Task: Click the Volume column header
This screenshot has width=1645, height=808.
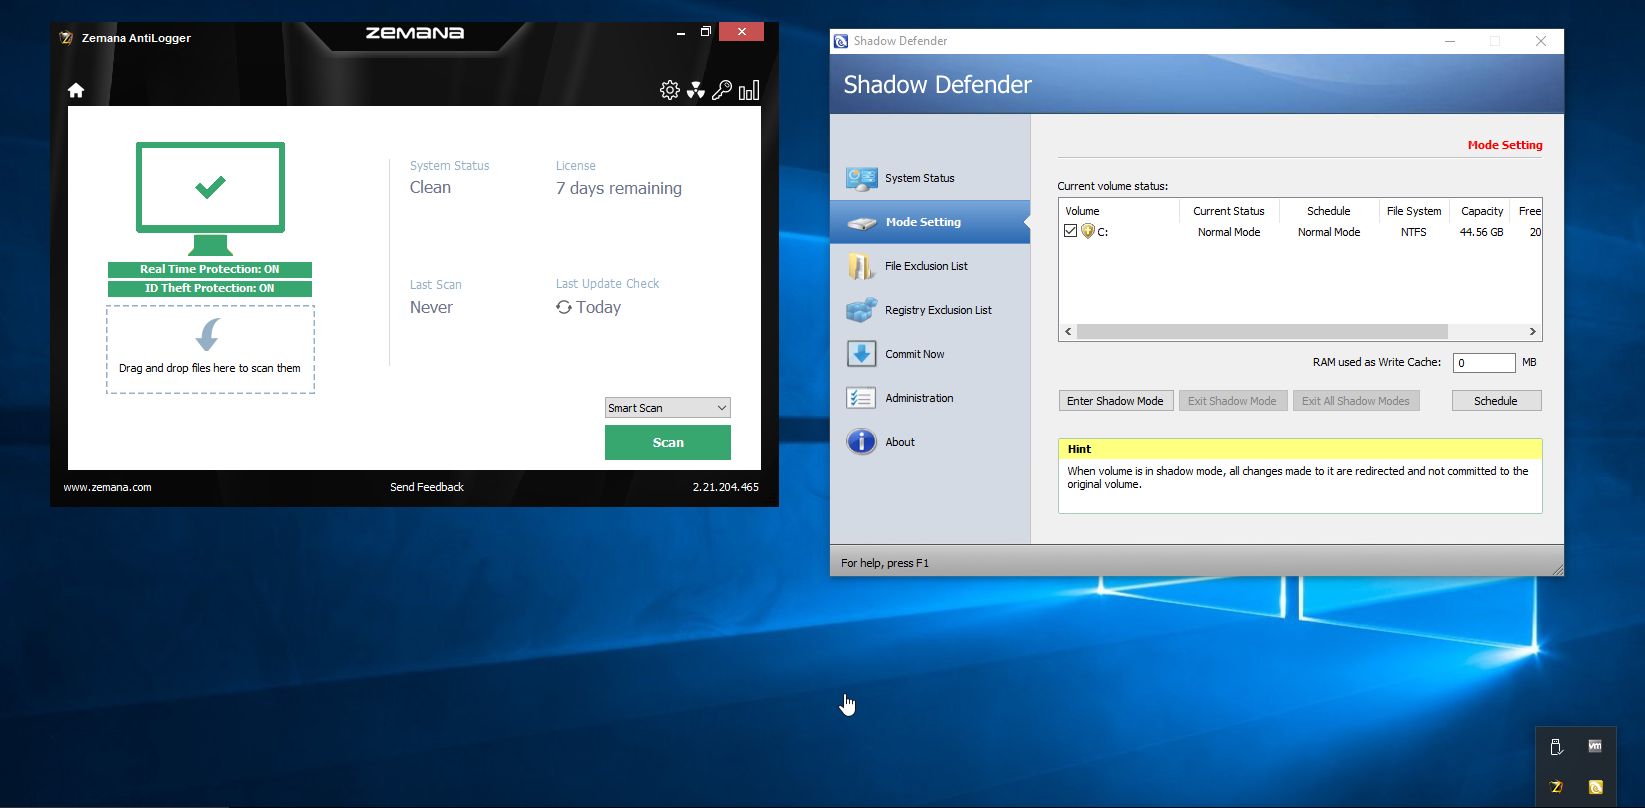Action: pyautogui.click(x=1119, y=211)
